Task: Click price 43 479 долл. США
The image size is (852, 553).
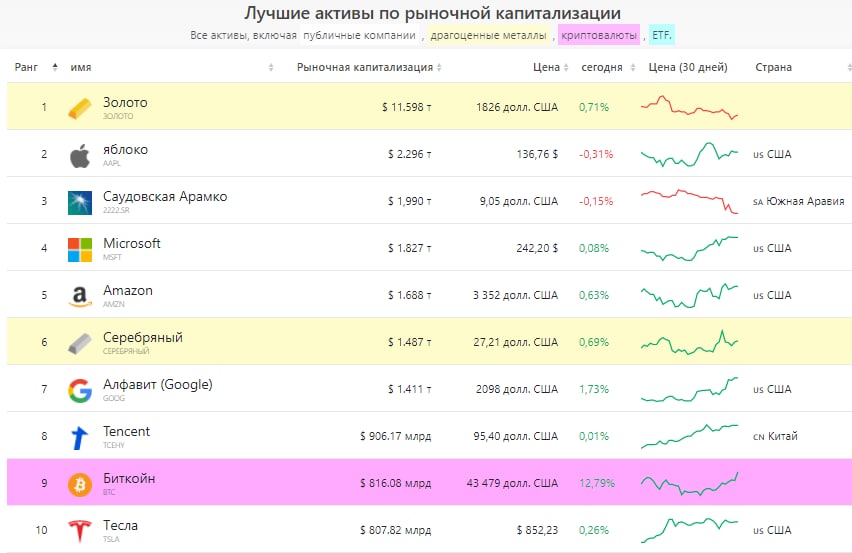Action: pyautogui.click(x=512, y=483)
